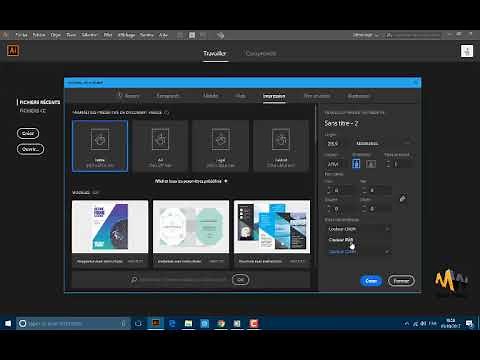Open Adobe Bridge from the menu bar icon
This screenshot has height=360, width=480.
[180, 35]
